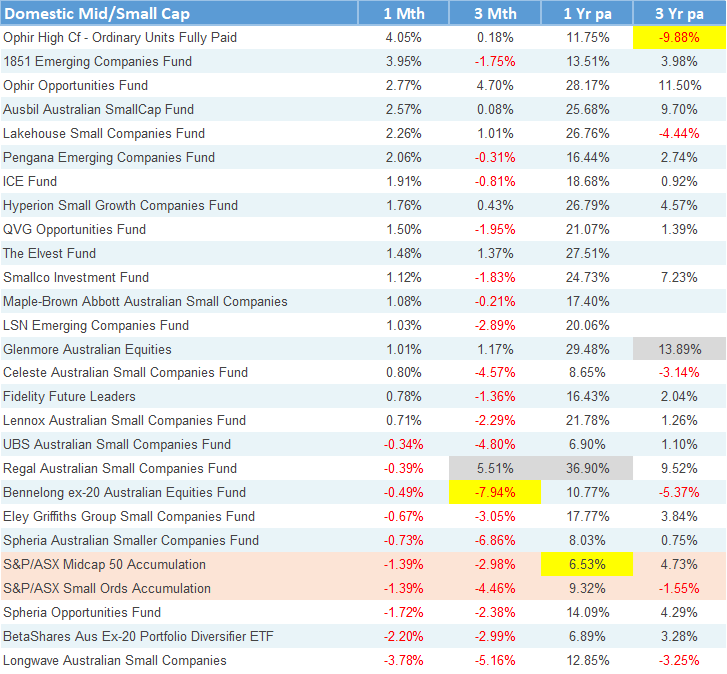727x674 pixels.
Task: Select 'Longwave Australian Small Companies' row name
Action: 115,661
